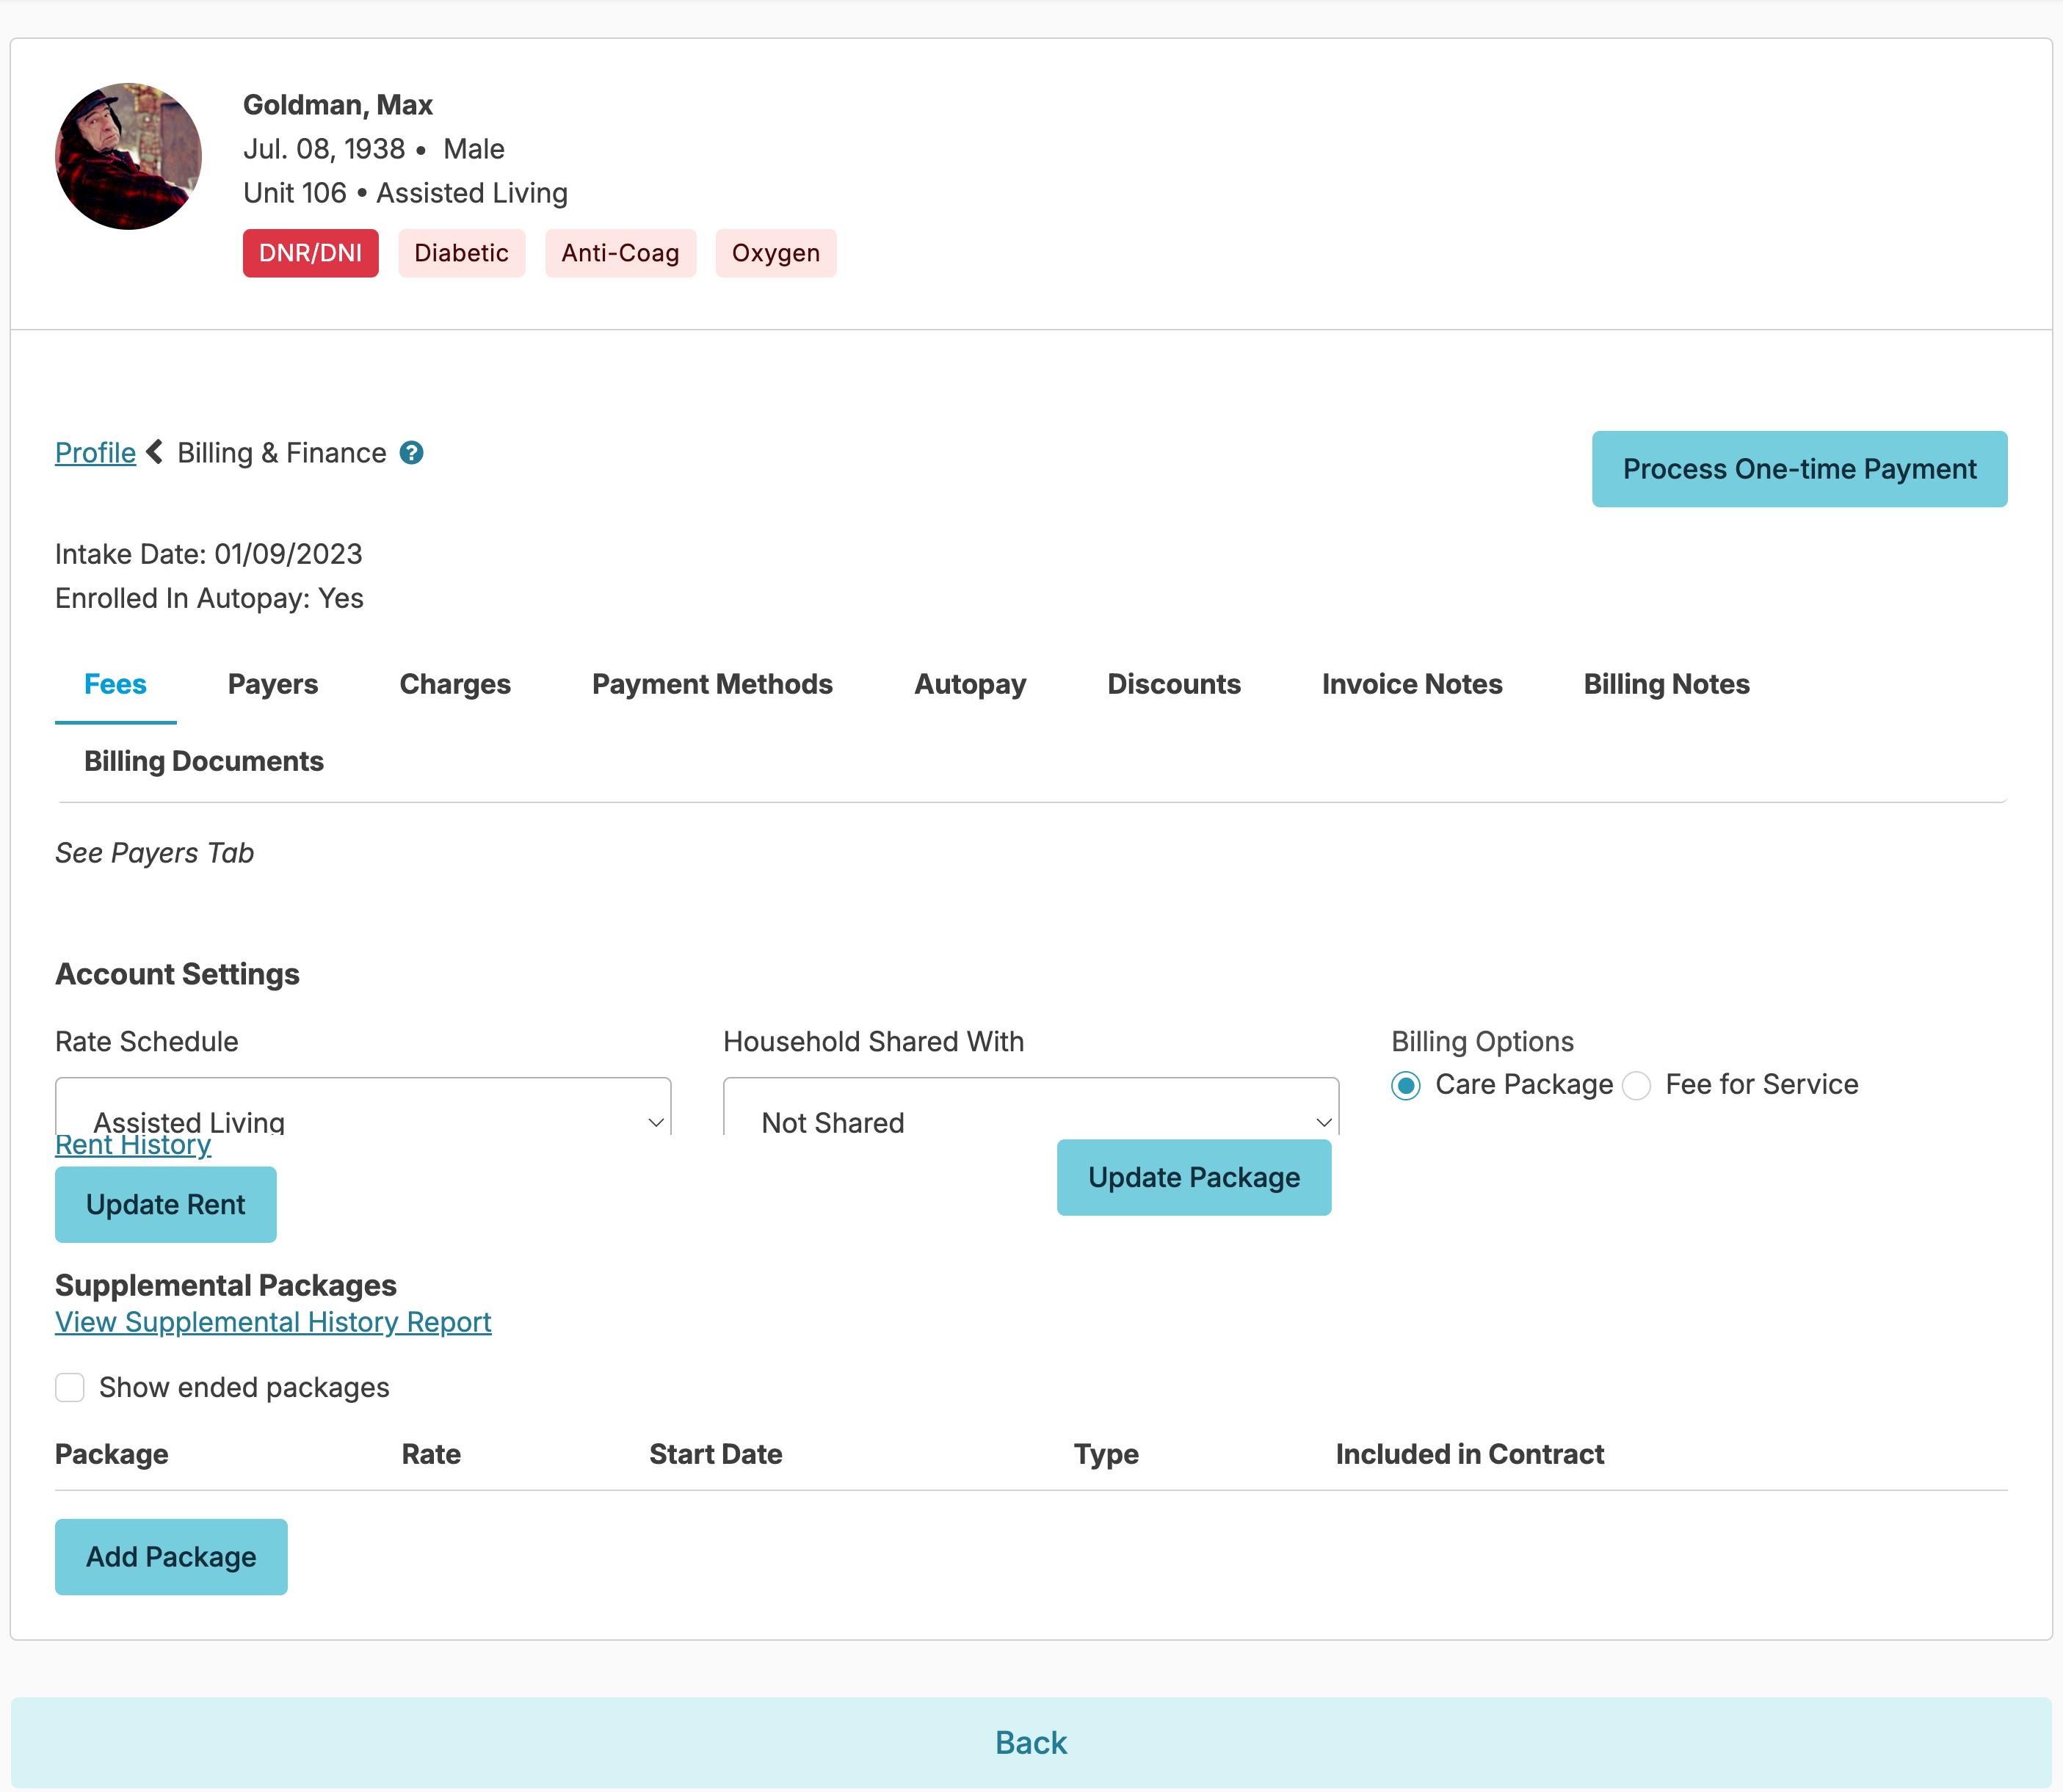Click Process One-time Payment button

tap(1798, 469)
